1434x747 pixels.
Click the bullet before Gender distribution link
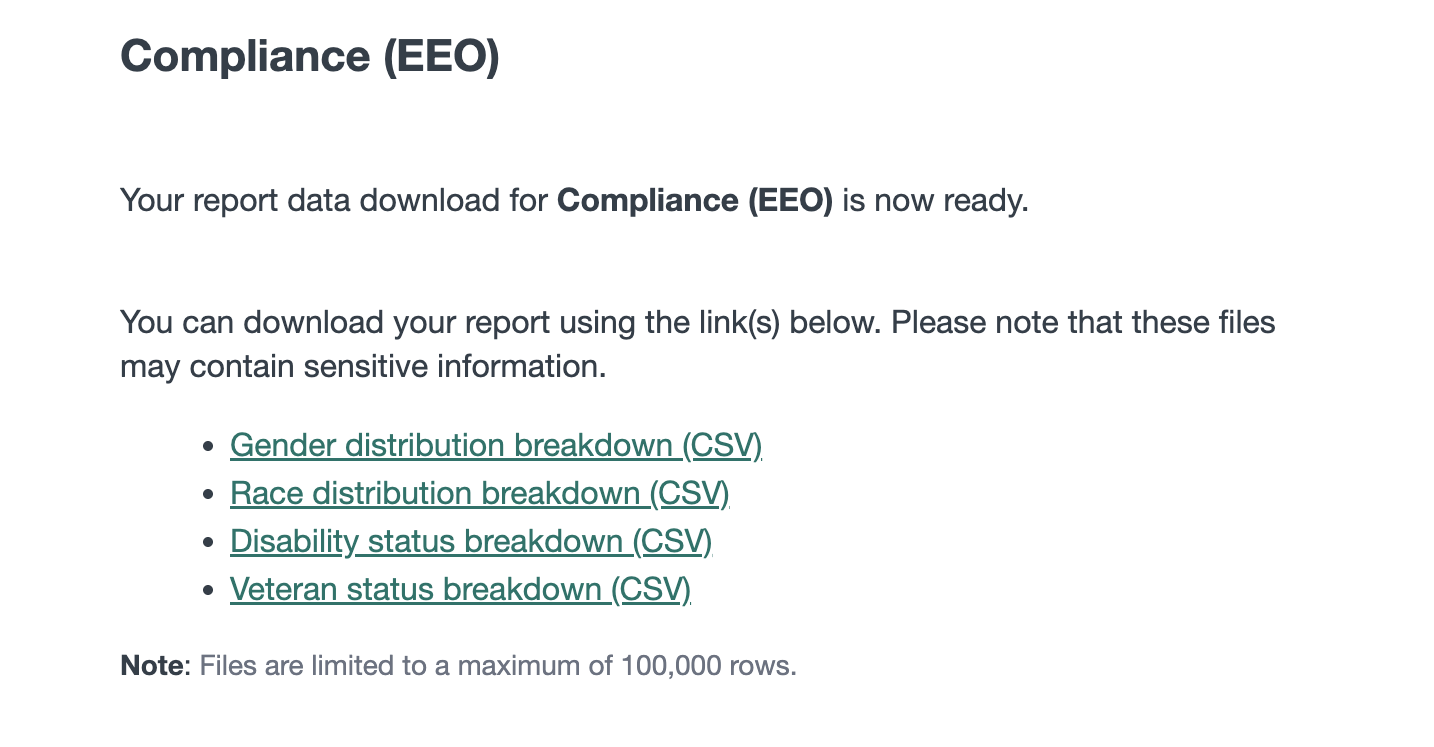(x=208, y=446)
